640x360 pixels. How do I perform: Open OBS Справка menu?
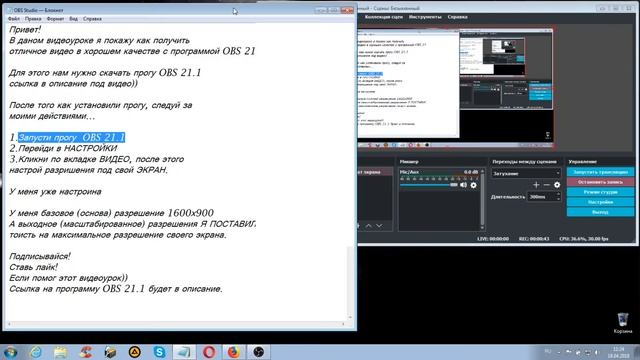(457, 17)
